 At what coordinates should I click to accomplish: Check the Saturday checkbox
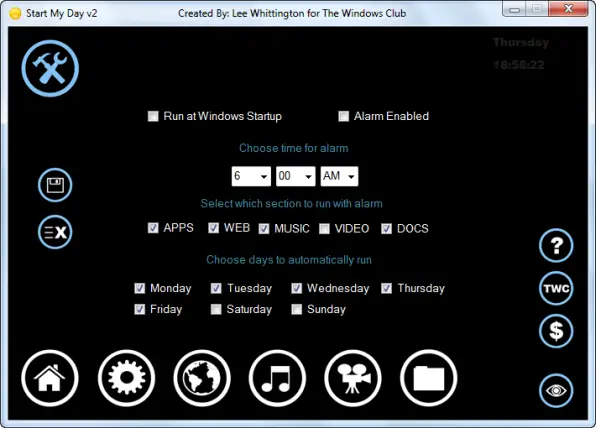coord(216,309)
